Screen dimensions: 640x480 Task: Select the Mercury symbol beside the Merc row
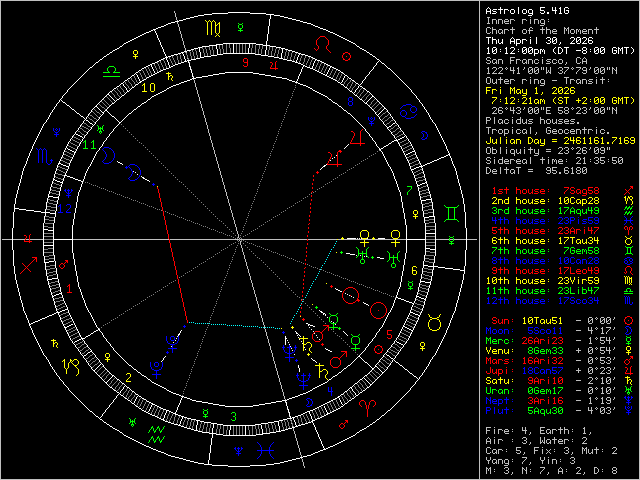[x=629, y=341]
